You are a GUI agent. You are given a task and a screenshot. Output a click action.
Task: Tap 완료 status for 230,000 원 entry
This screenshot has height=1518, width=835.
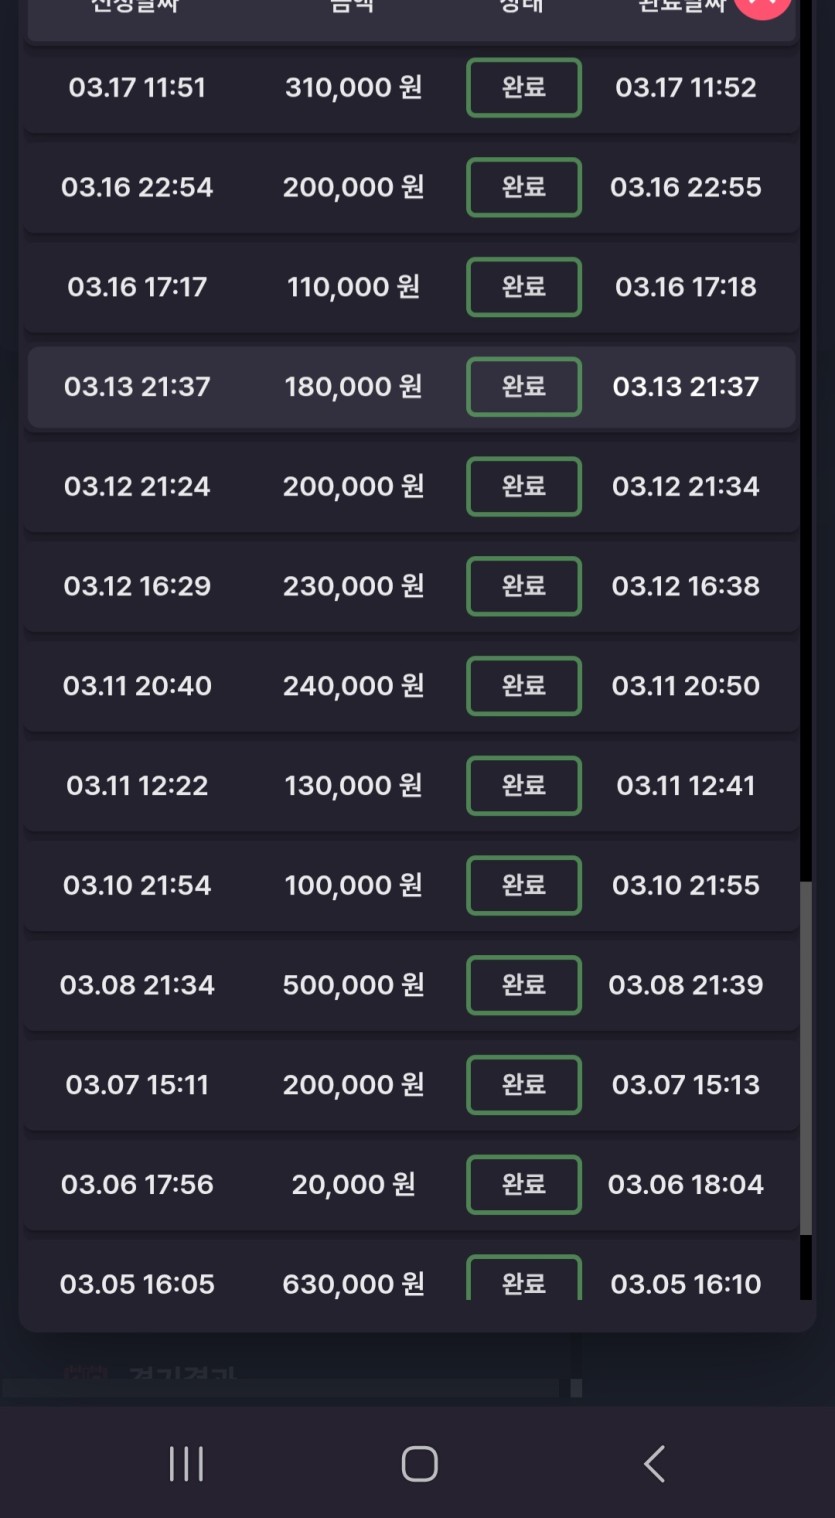(x=523, y=586)
